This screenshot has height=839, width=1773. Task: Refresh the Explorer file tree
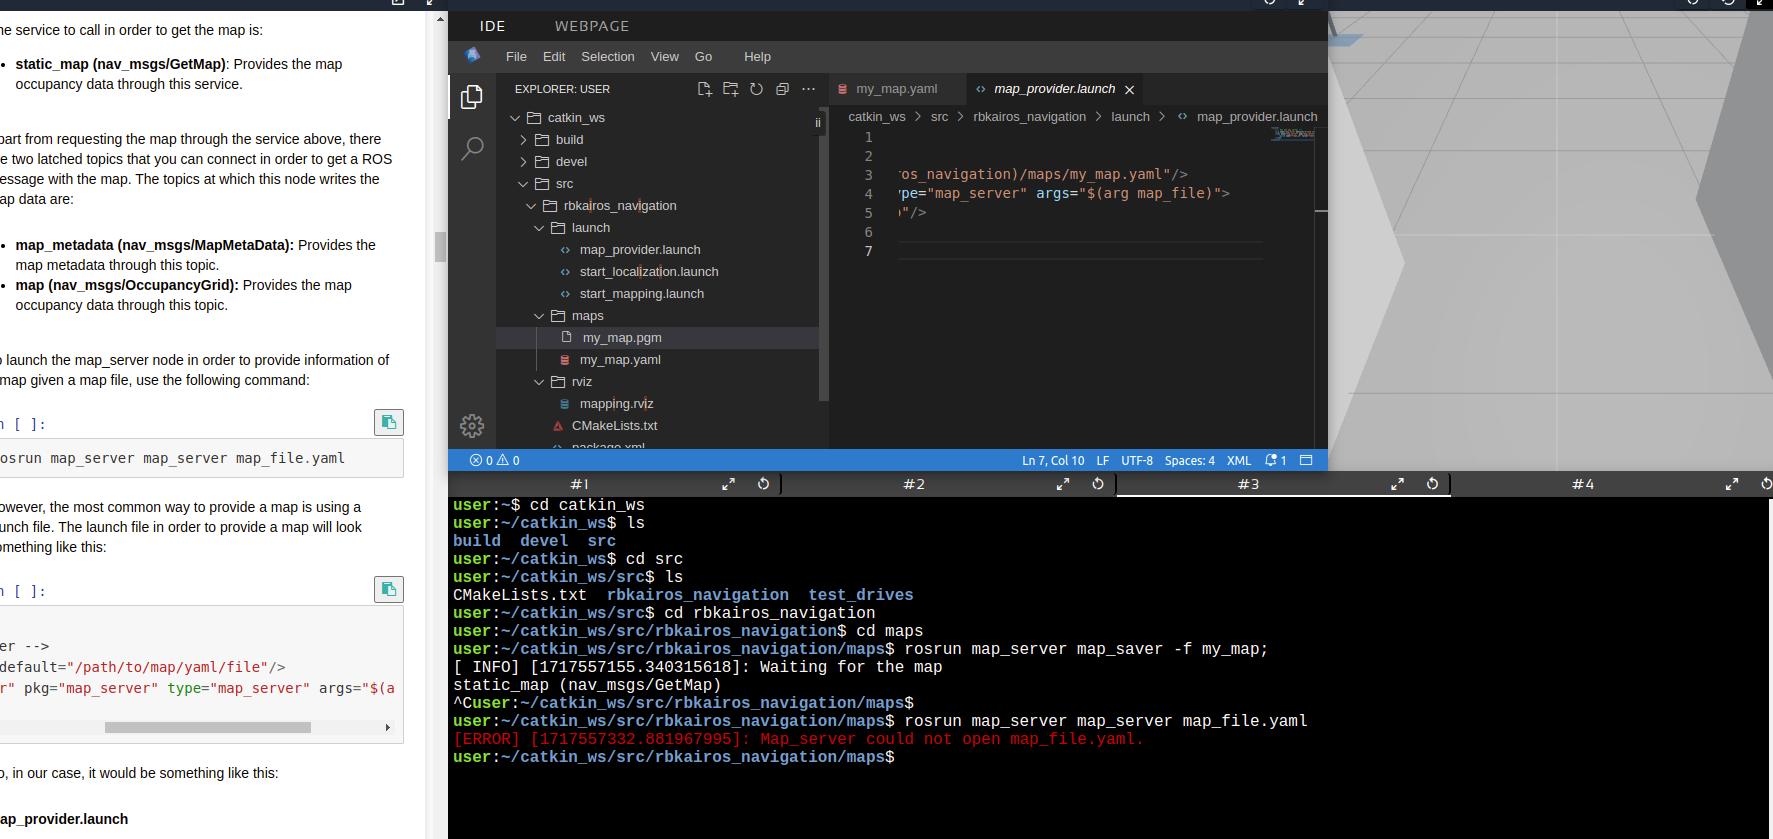756,89
